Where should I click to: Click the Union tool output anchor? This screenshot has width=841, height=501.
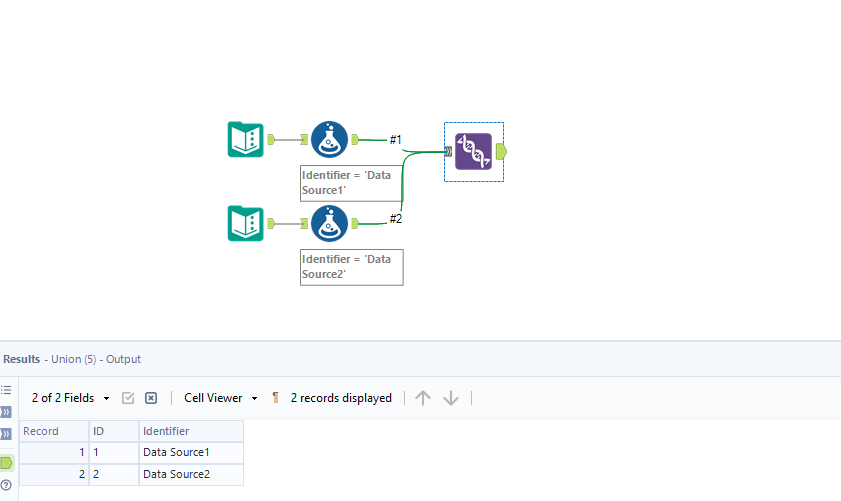[x=501, y=151]
